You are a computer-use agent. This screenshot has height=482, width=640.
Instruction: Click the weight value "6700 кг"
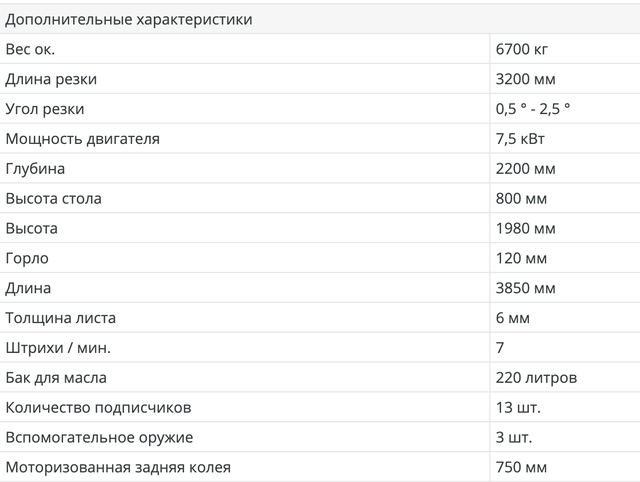pos(522,49)
